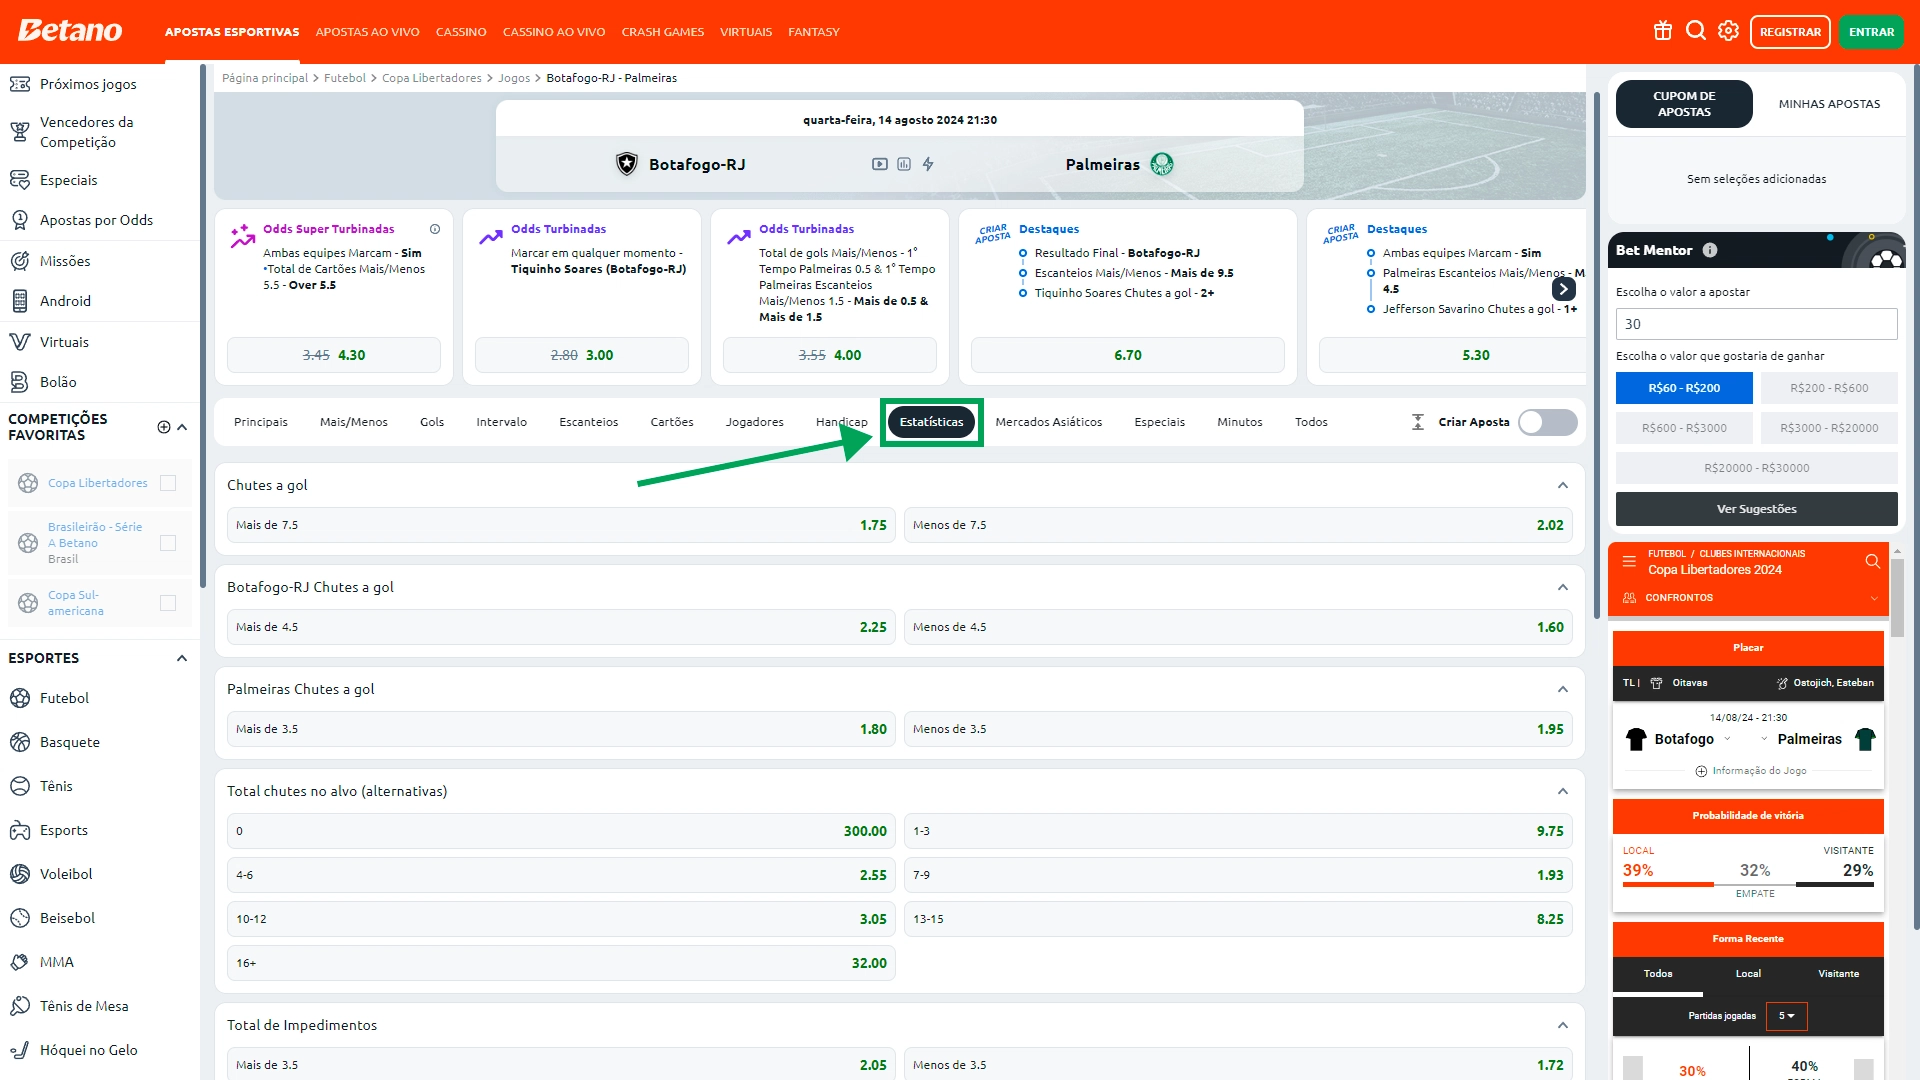This screenshot has width=1920, height=1080.
Task: Open Próximos jogos sidebar icon
Action: [20, 84]
